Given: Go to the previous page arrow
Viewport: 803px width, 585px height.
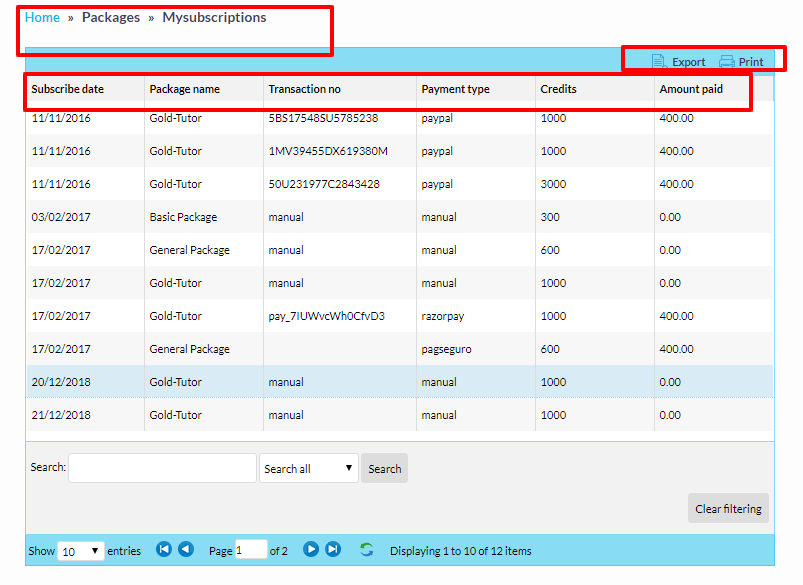Looking at the screenshot, I should point(186,550).
